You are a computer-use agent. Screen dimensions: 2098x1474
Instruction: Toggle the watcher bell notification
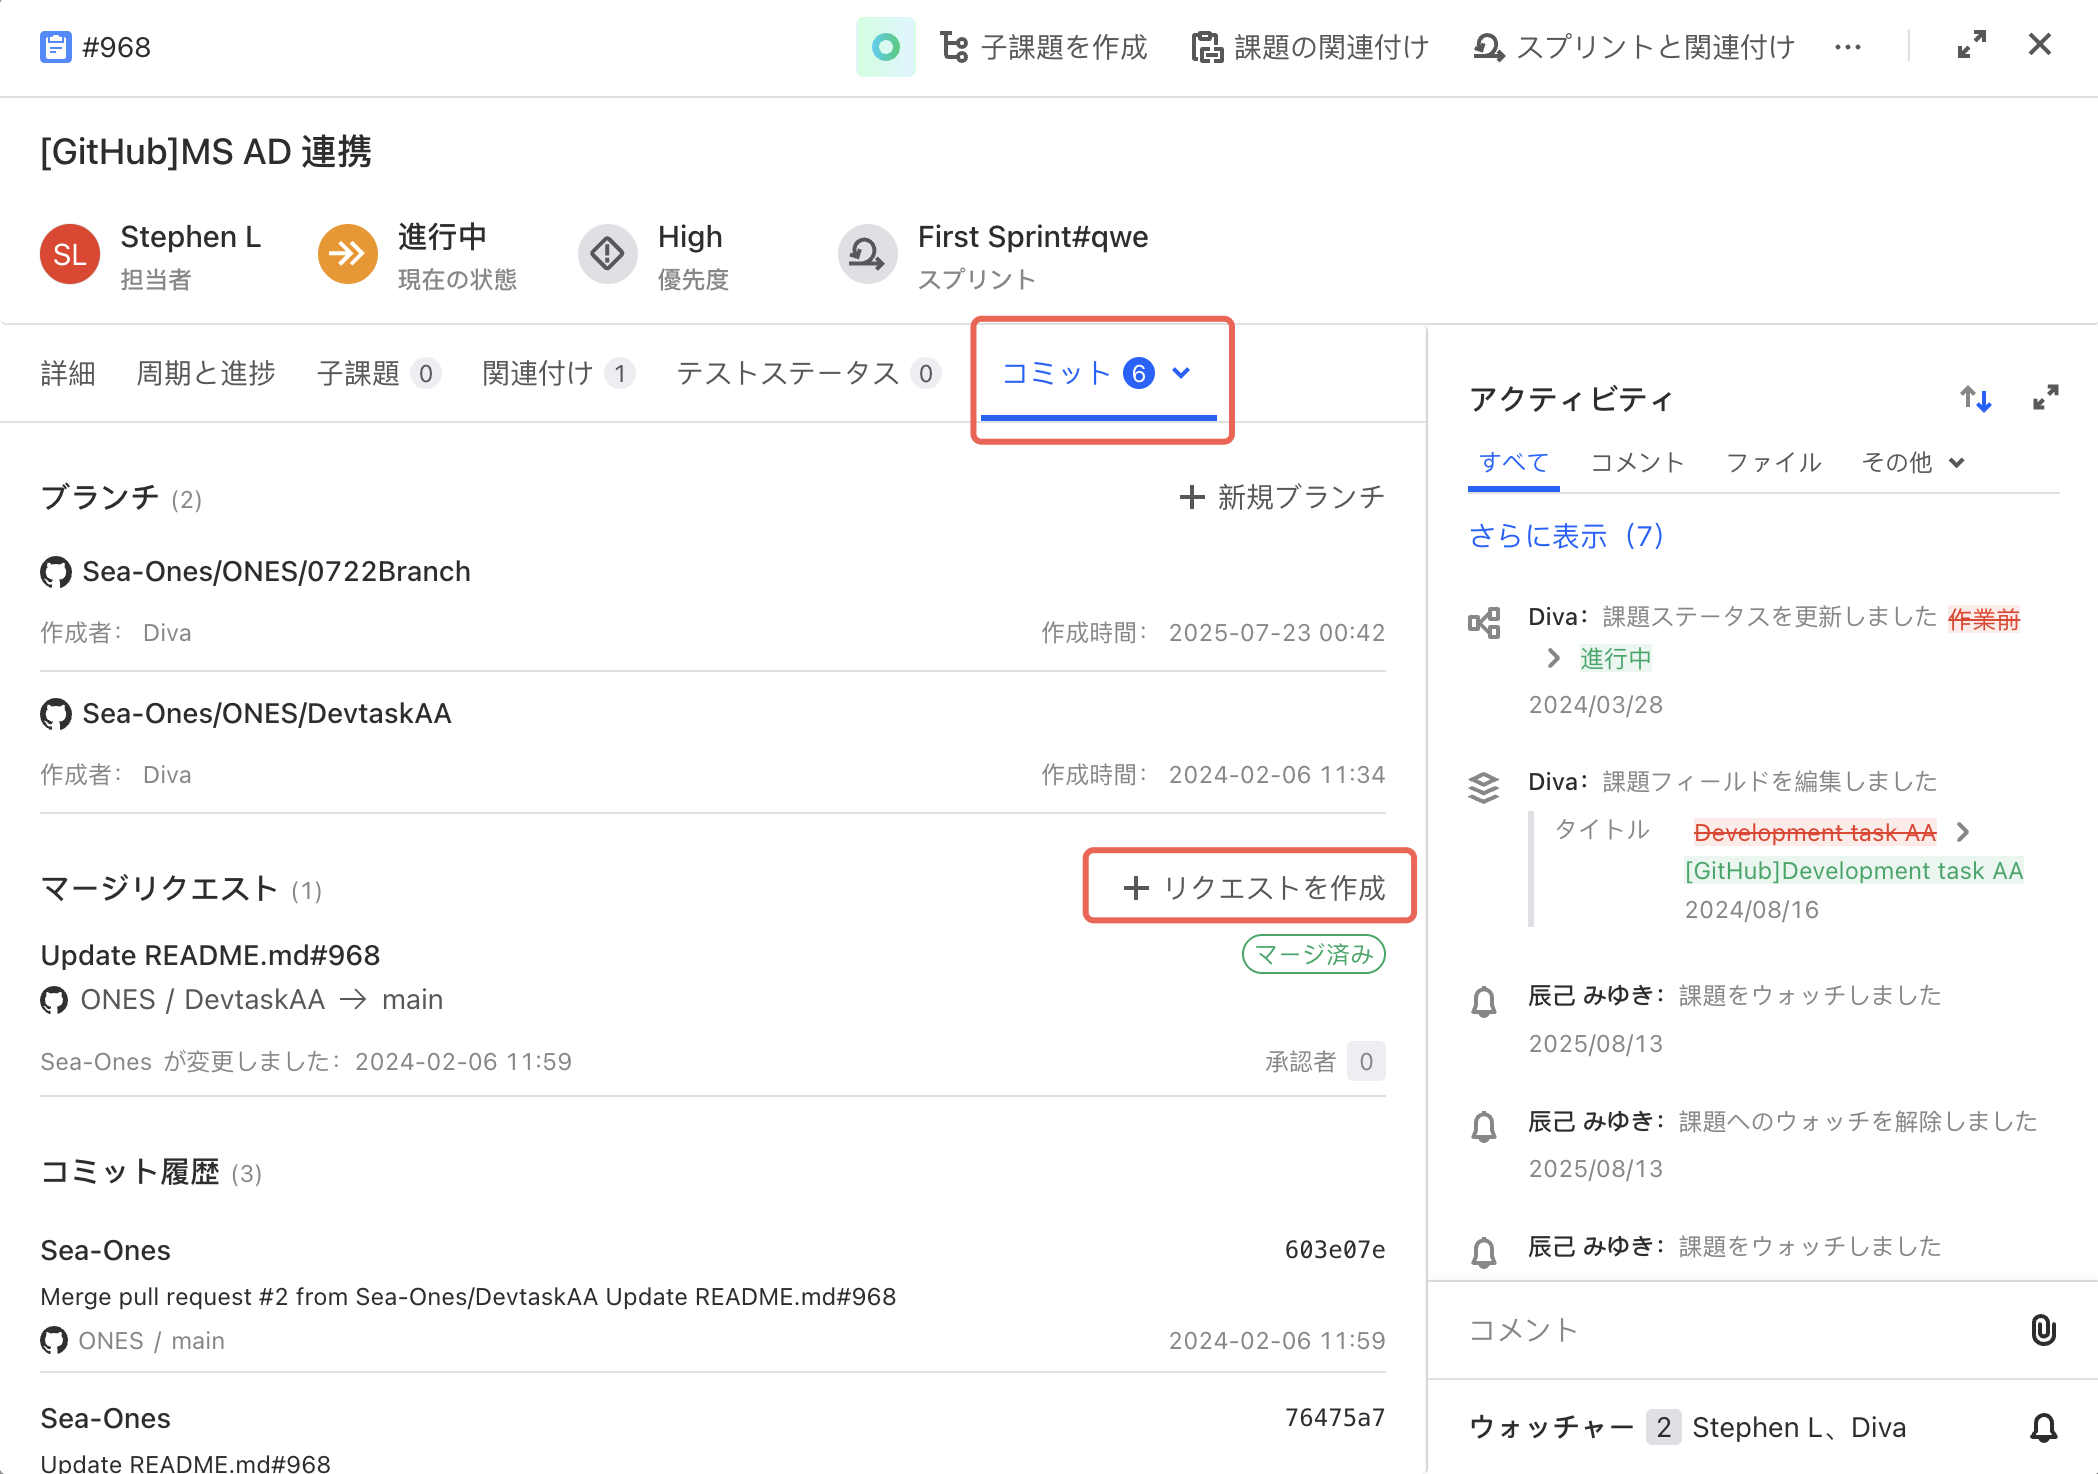(x=2044, y=1427)
